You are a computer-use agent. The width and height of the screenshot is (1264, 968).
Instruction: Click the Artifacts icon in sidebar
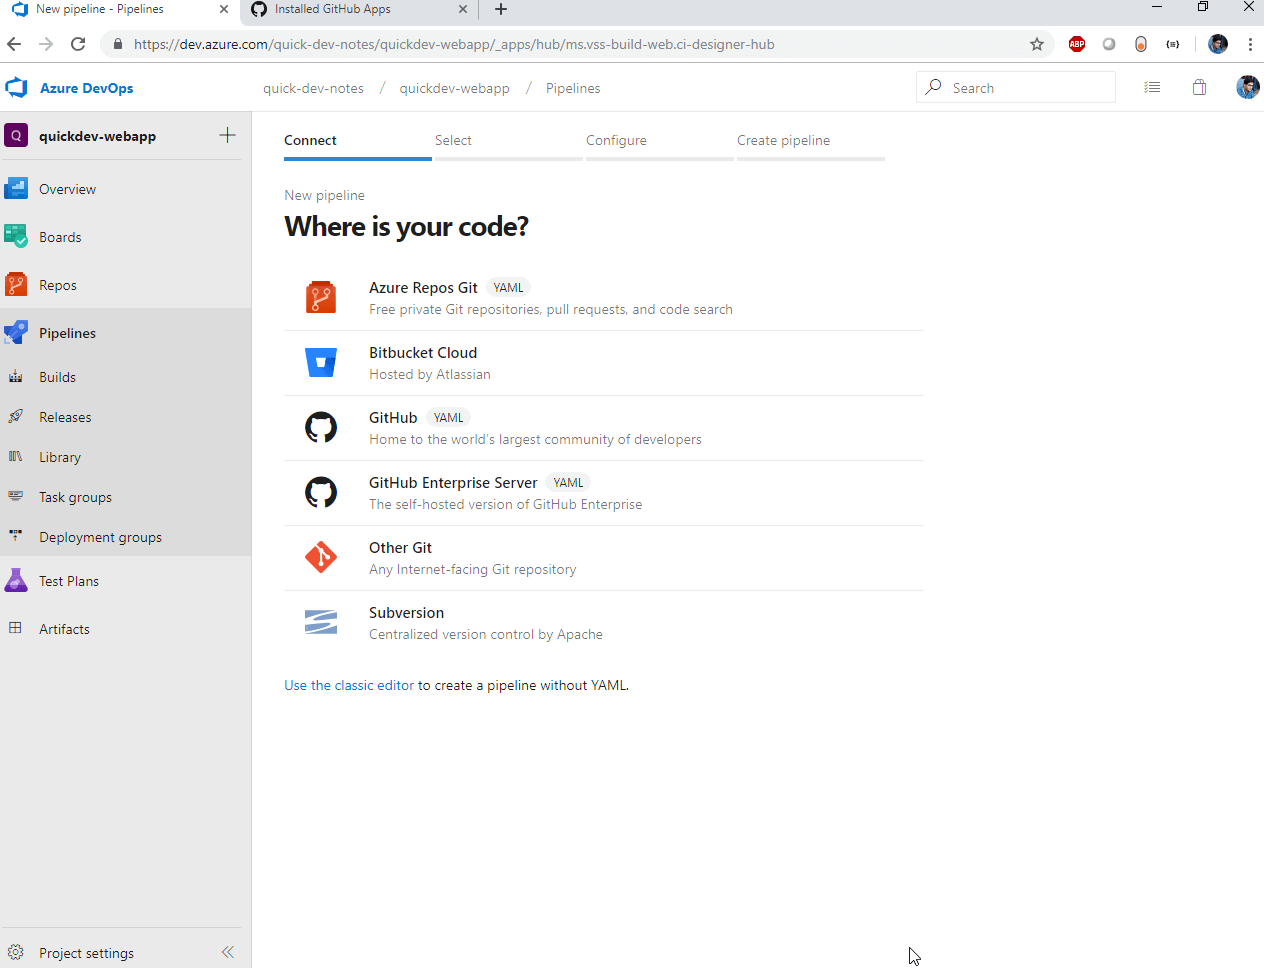tap(16, 628)
